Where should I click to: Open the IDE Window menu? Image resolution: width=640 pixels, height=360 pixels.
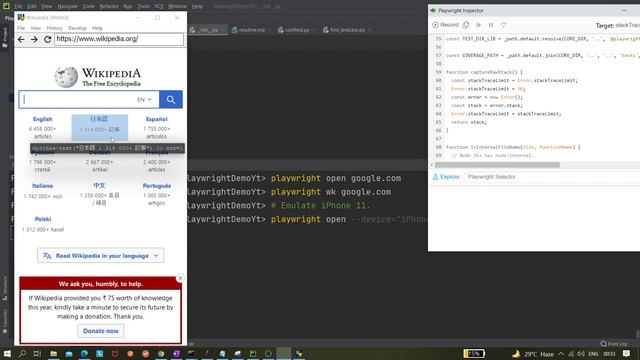coord(177,6)
